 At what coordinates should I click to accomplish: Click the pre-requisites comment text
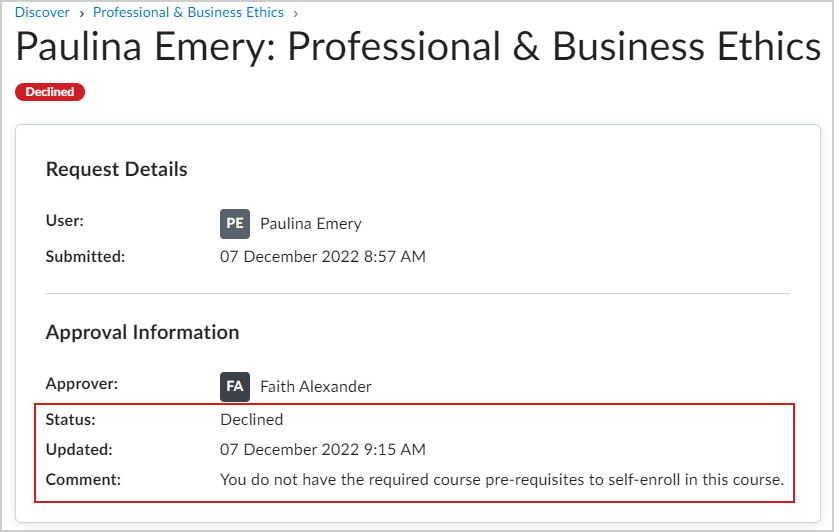[x=501, y=480]
